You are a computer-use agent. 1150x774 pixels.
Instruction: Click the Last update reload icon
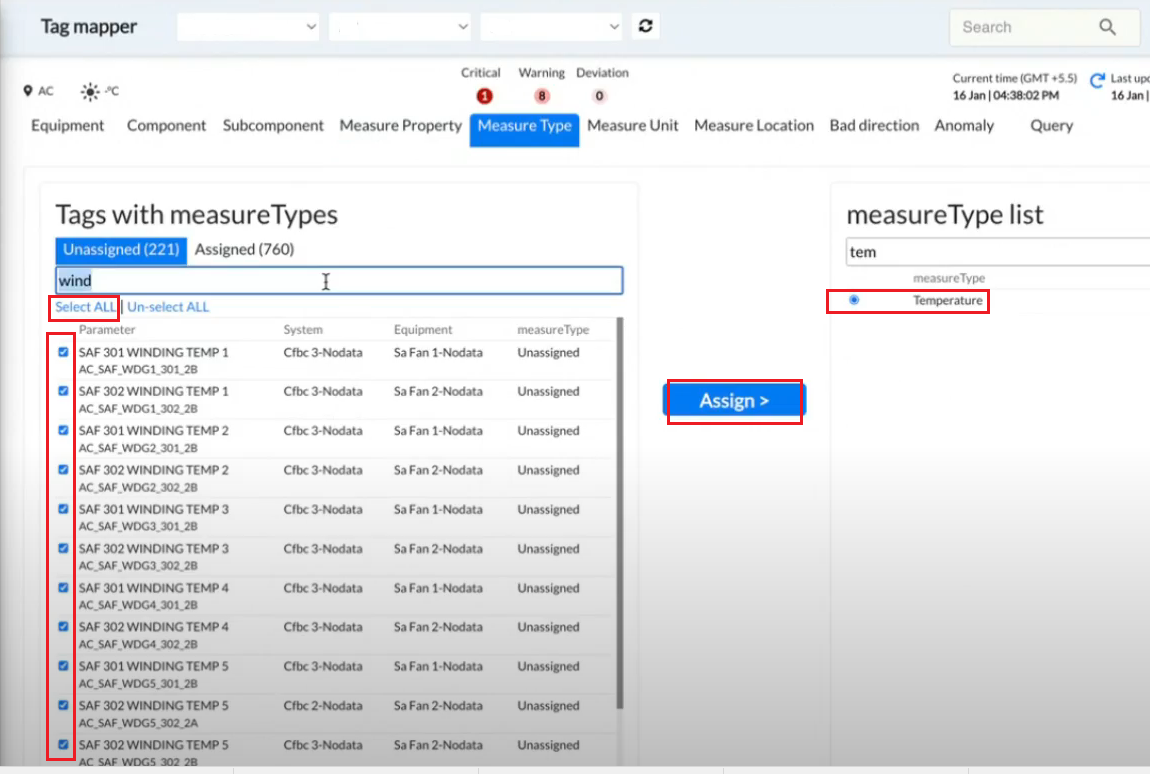[1097, 80]
